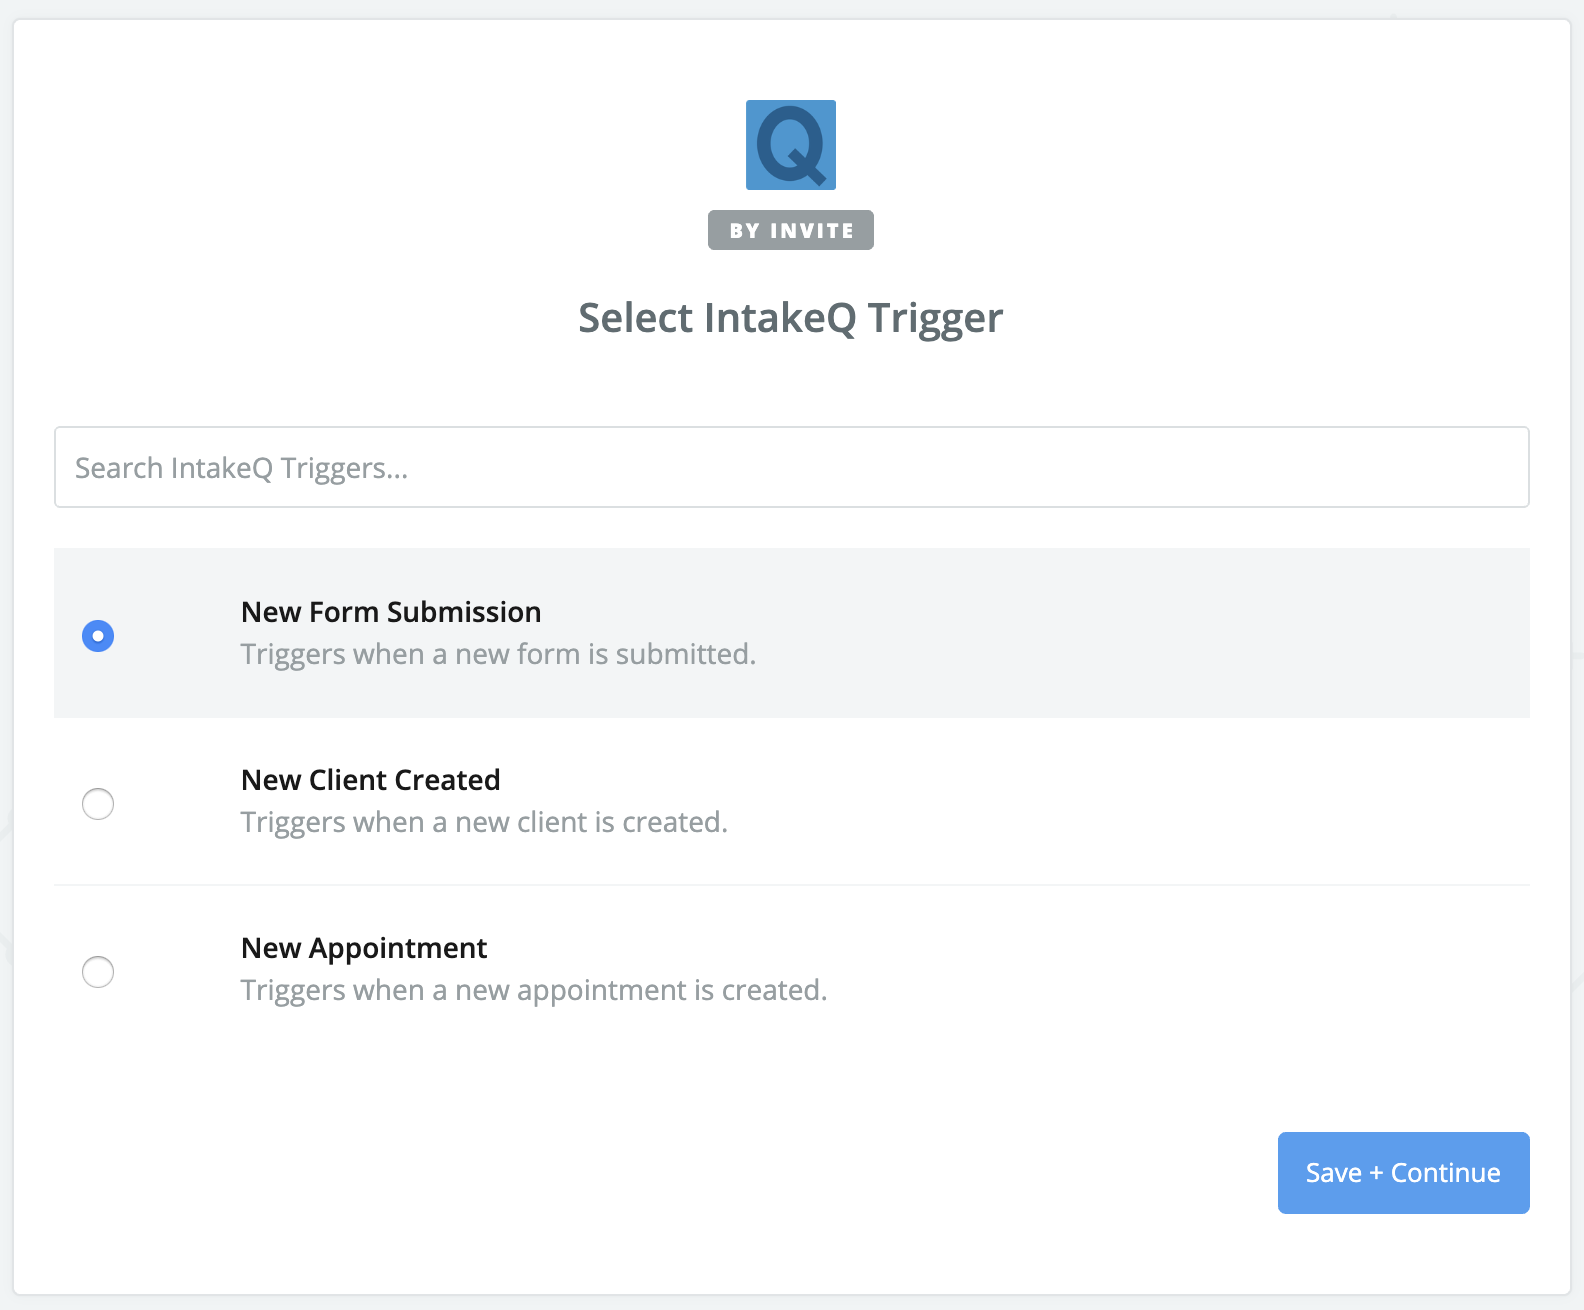Select the New Client Created radio button
This screenshot has height=1310, width=1584.
click(x=98, y=804)
